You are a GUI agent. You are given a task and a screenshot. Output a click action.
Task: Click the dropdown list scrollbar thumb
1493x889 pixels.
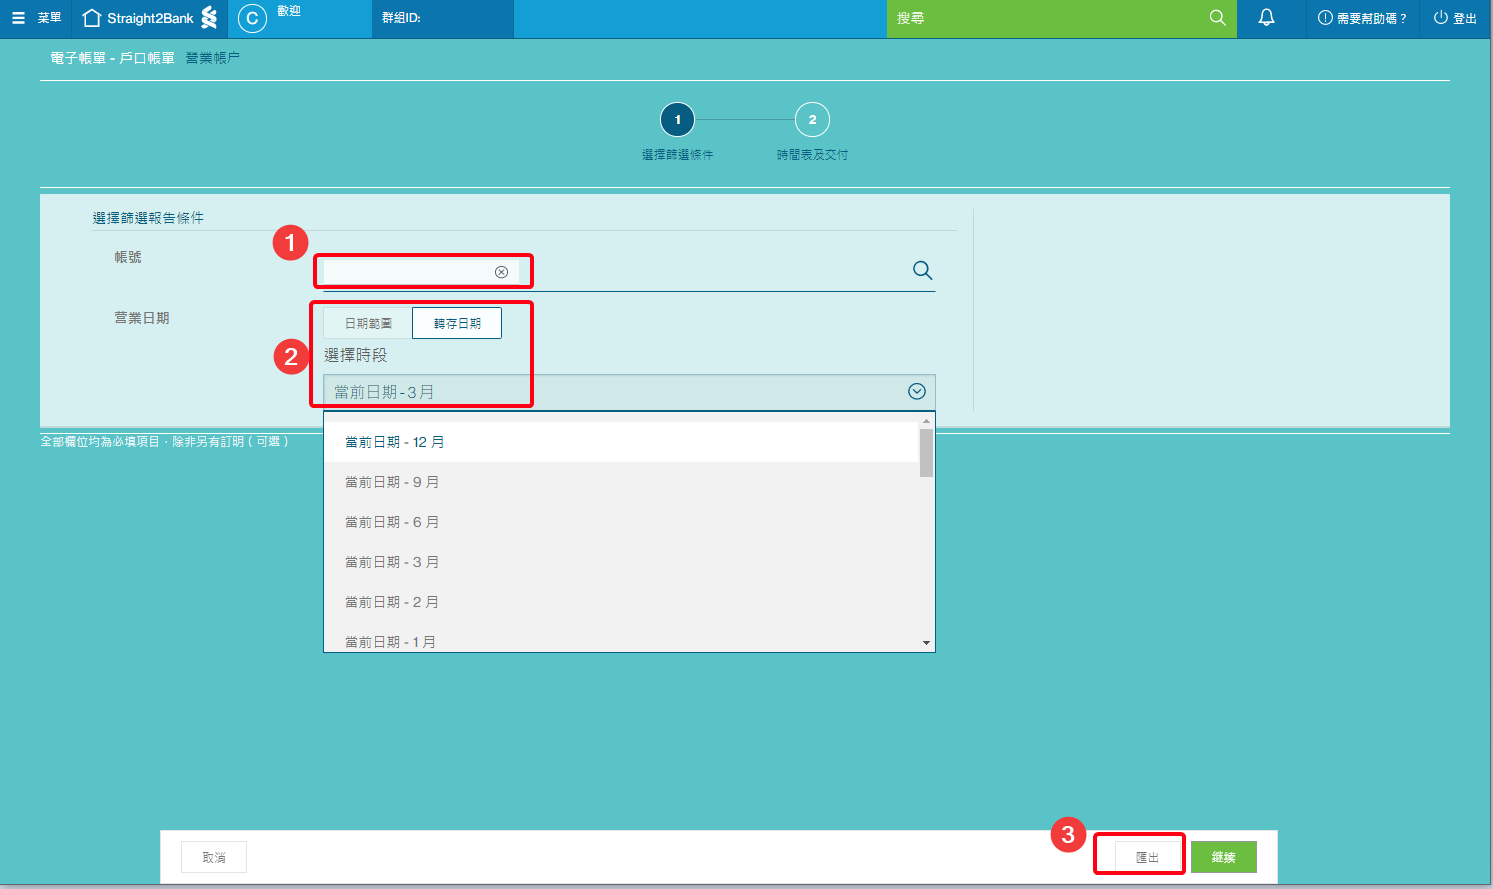tap(926, 453)
